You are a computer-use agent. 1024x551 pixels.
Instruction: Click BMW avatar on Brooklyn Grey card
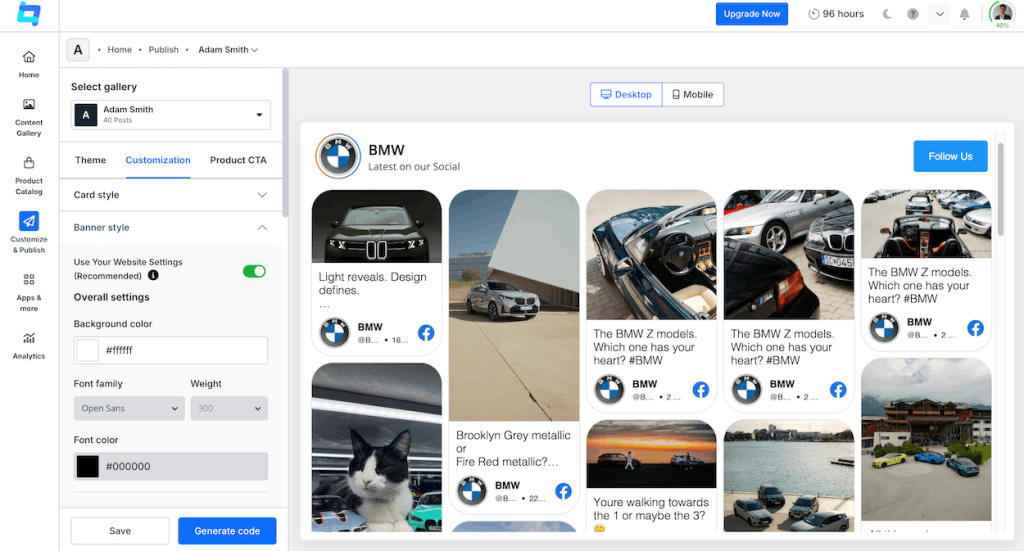point(472,490)
